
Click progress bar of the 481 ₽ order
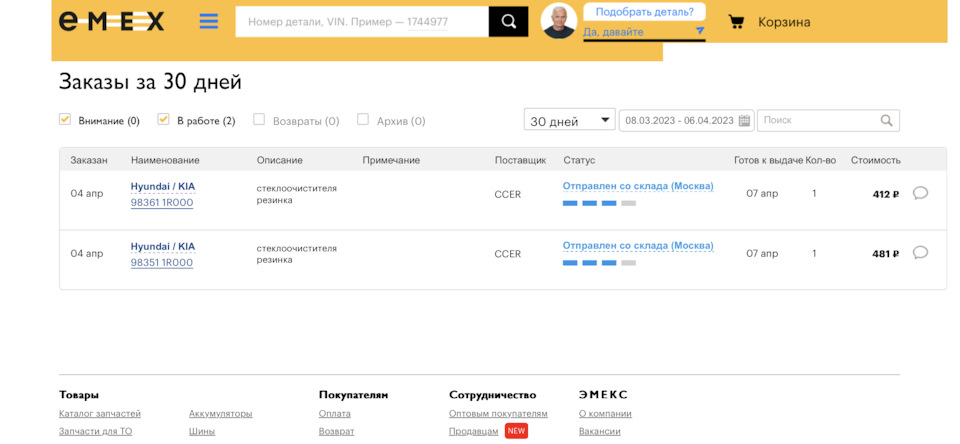[x=599, y=263]
